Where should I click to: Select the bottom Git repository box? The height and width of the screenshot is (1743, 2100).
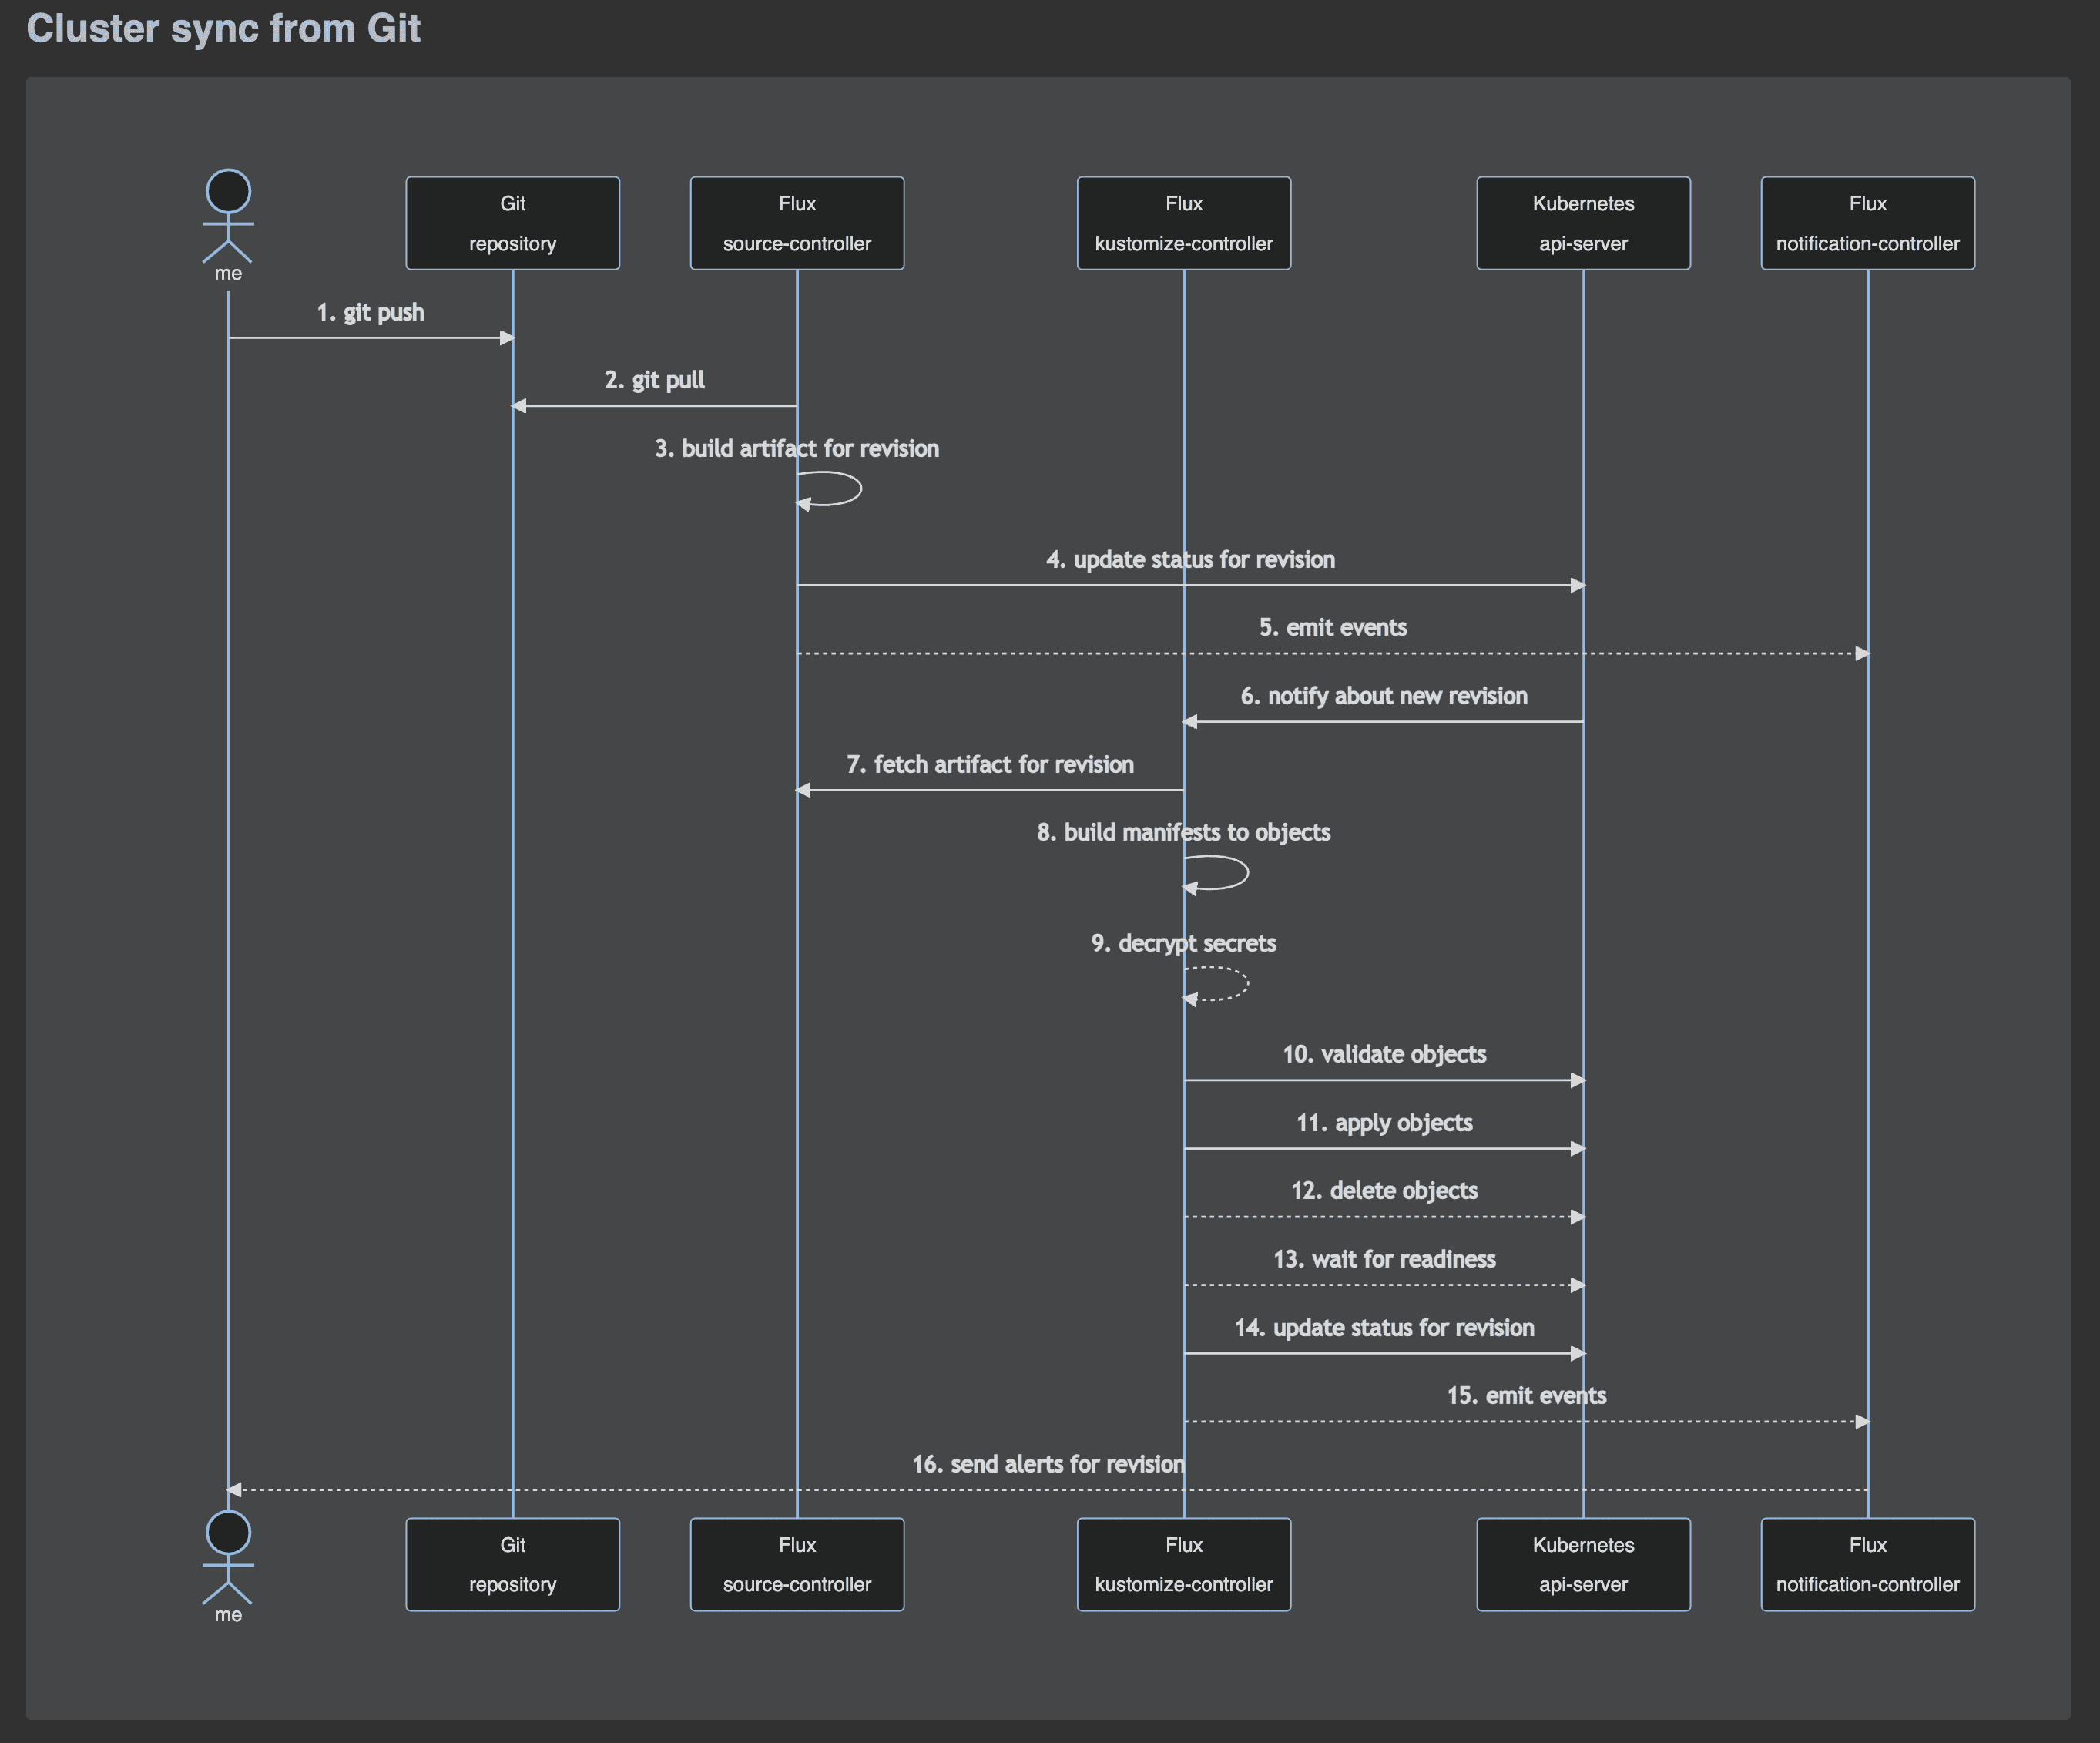pyautogui.click(x=512, y=1564)
